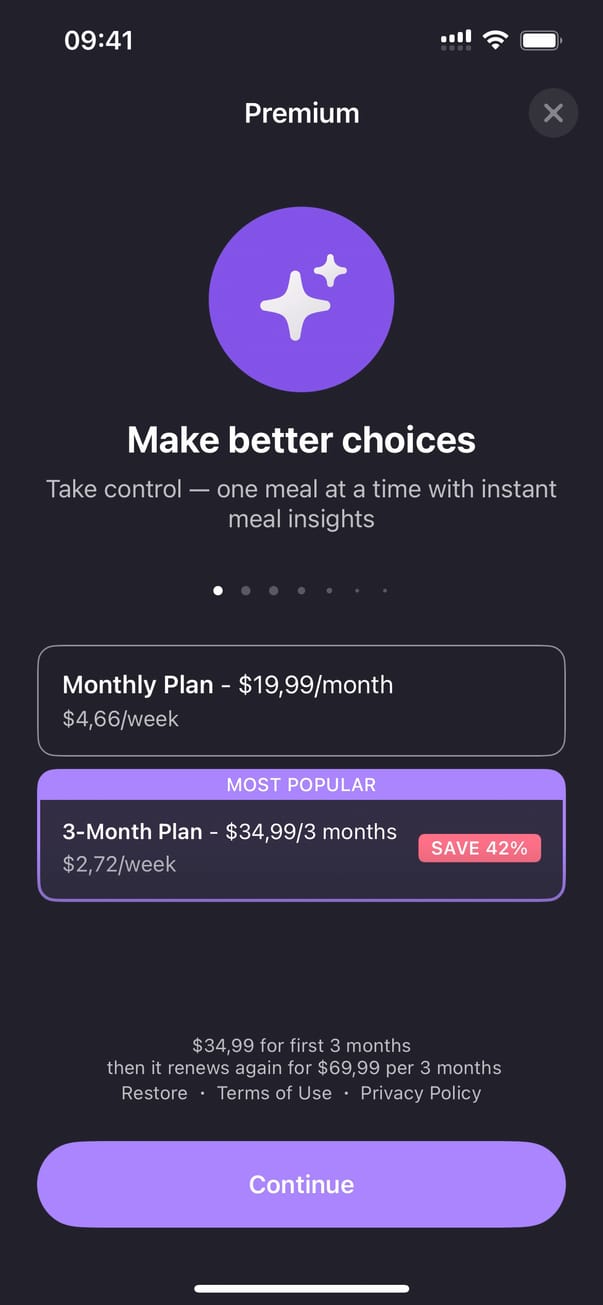Select the Monthly Plan option
603x1305 pixels.
point(301,700)
